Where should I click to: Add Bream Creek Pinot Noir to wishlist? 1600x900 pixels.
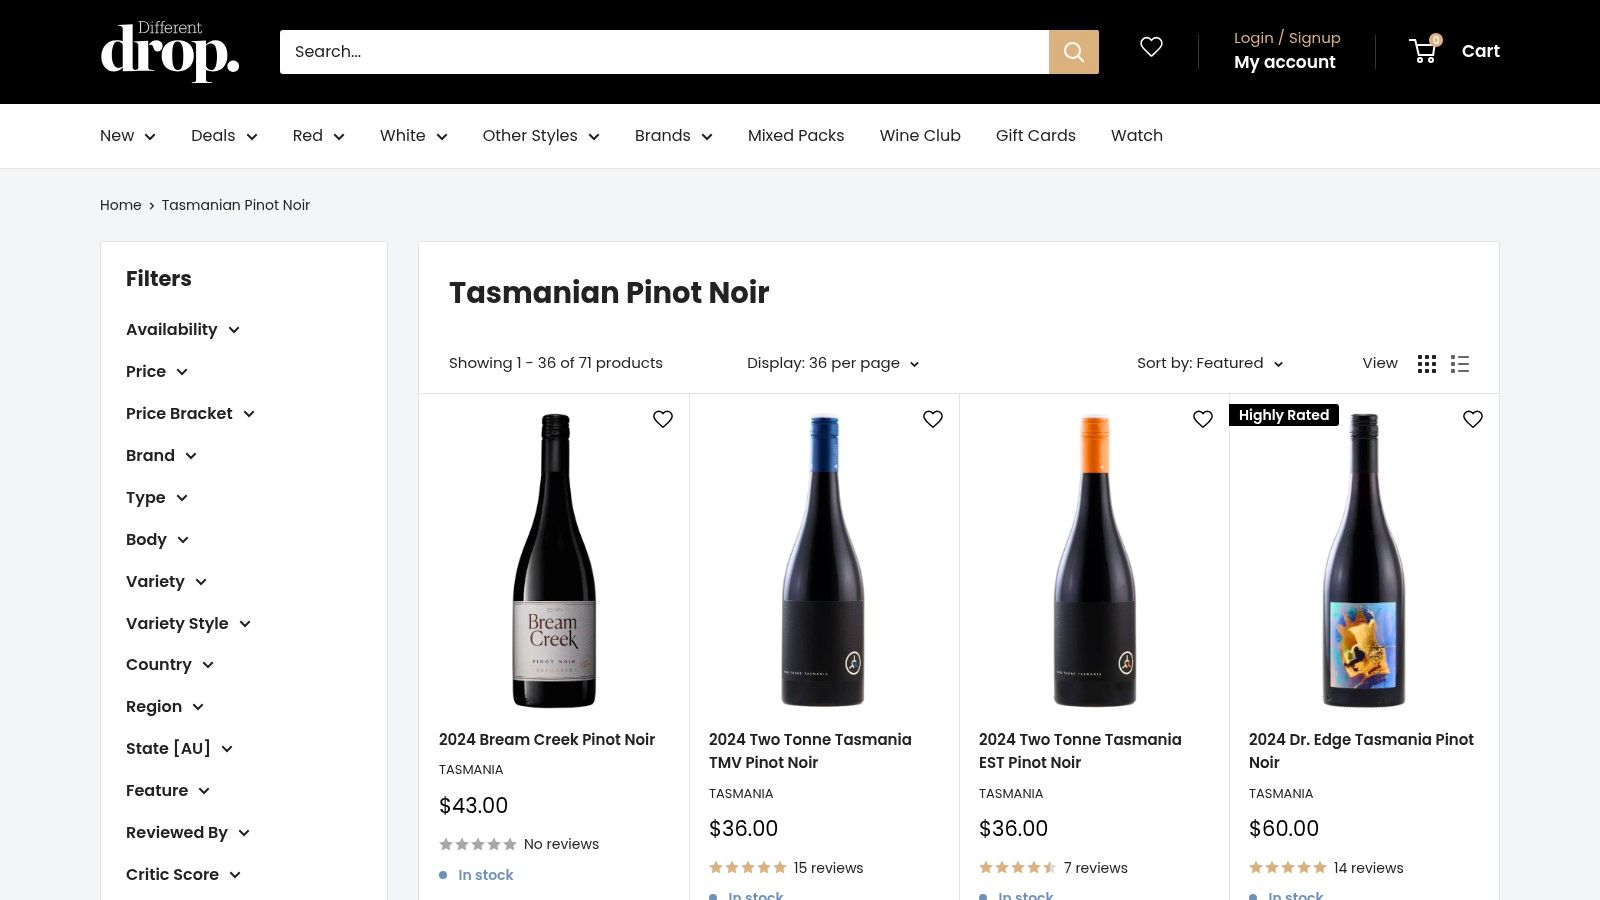click(x=663, y=419)
